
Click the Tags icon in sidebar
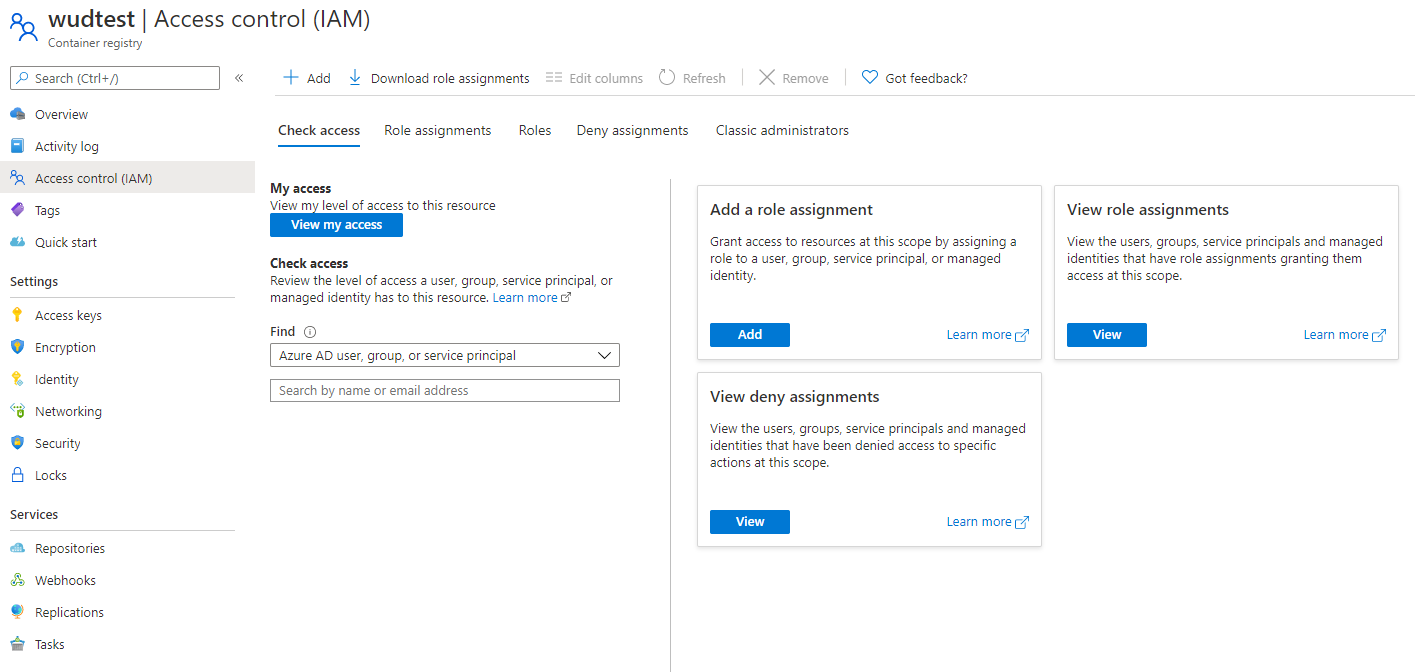(x=17, y=210)
